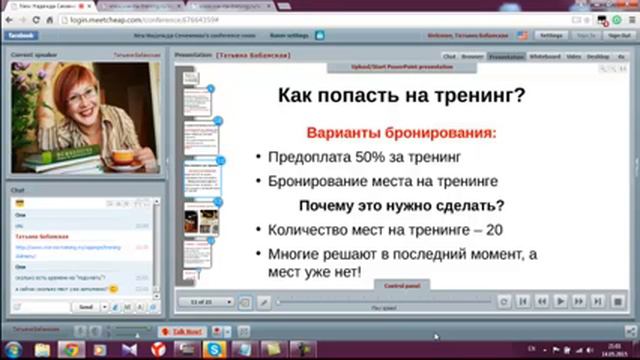Open the dropdown arrow next to Send
The height and width of the screenshot is (360, 640).
104,307
